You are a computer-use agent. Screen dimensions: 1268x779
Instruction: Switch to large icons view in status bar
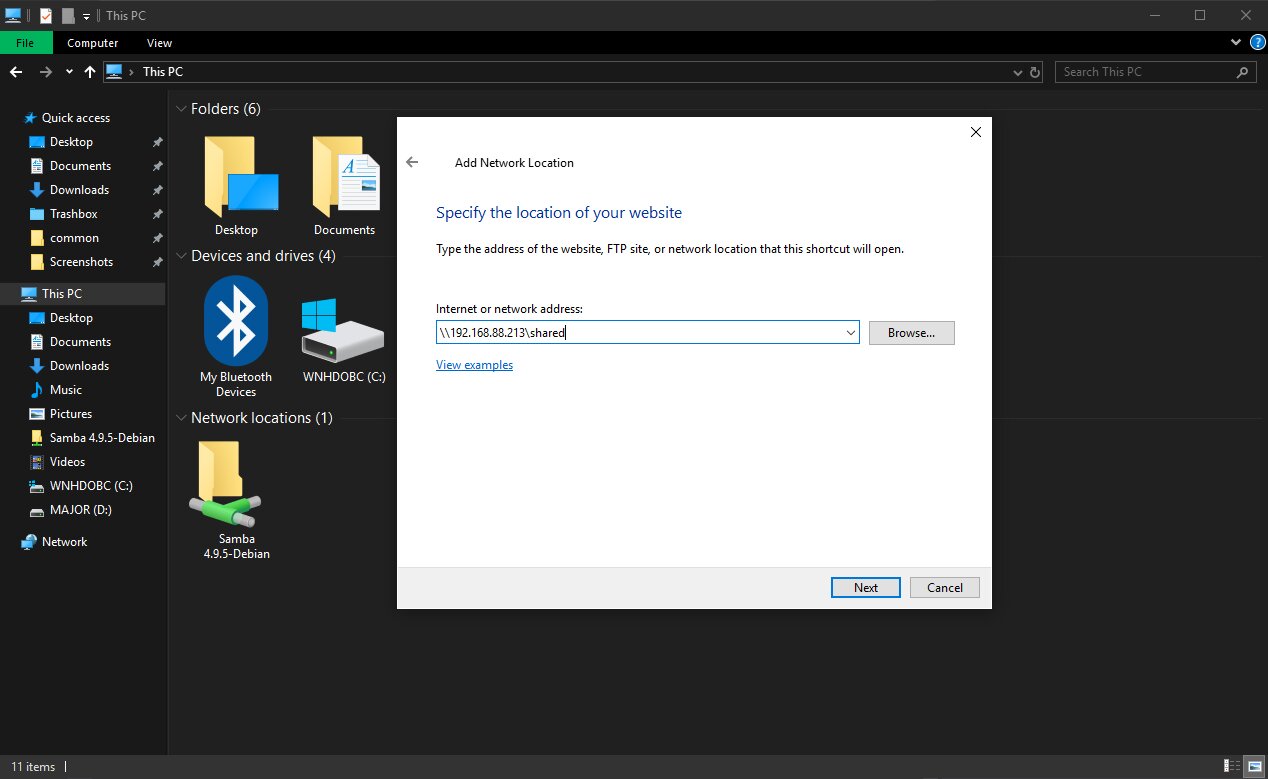(1254, 767)
